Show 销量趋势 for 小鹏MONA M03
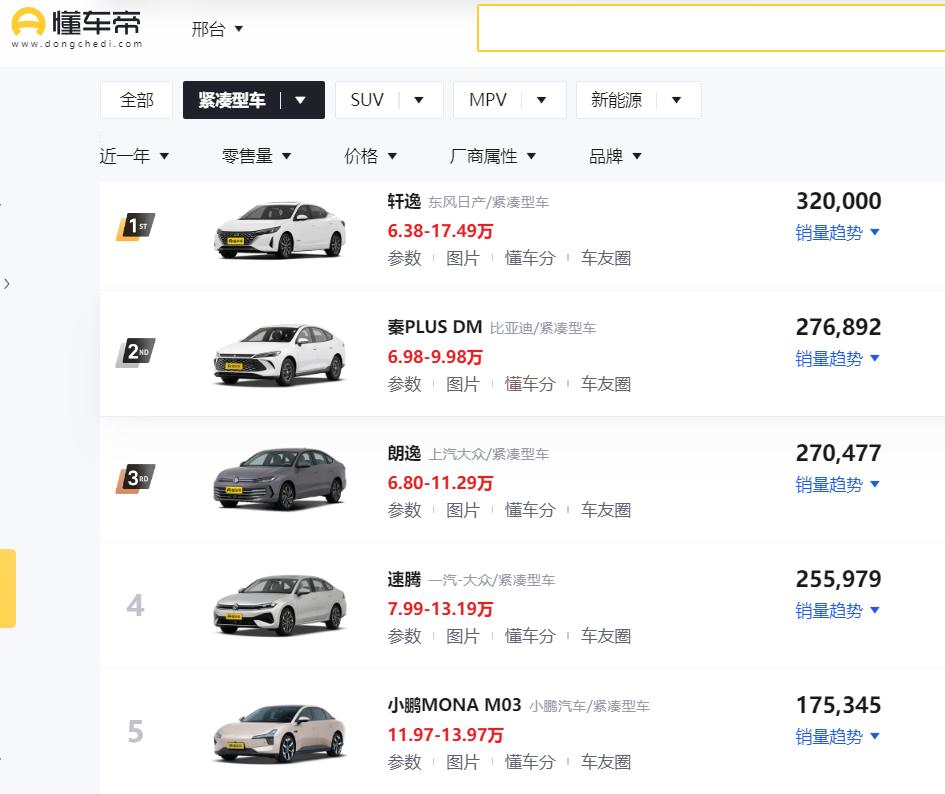 point(838,737)
